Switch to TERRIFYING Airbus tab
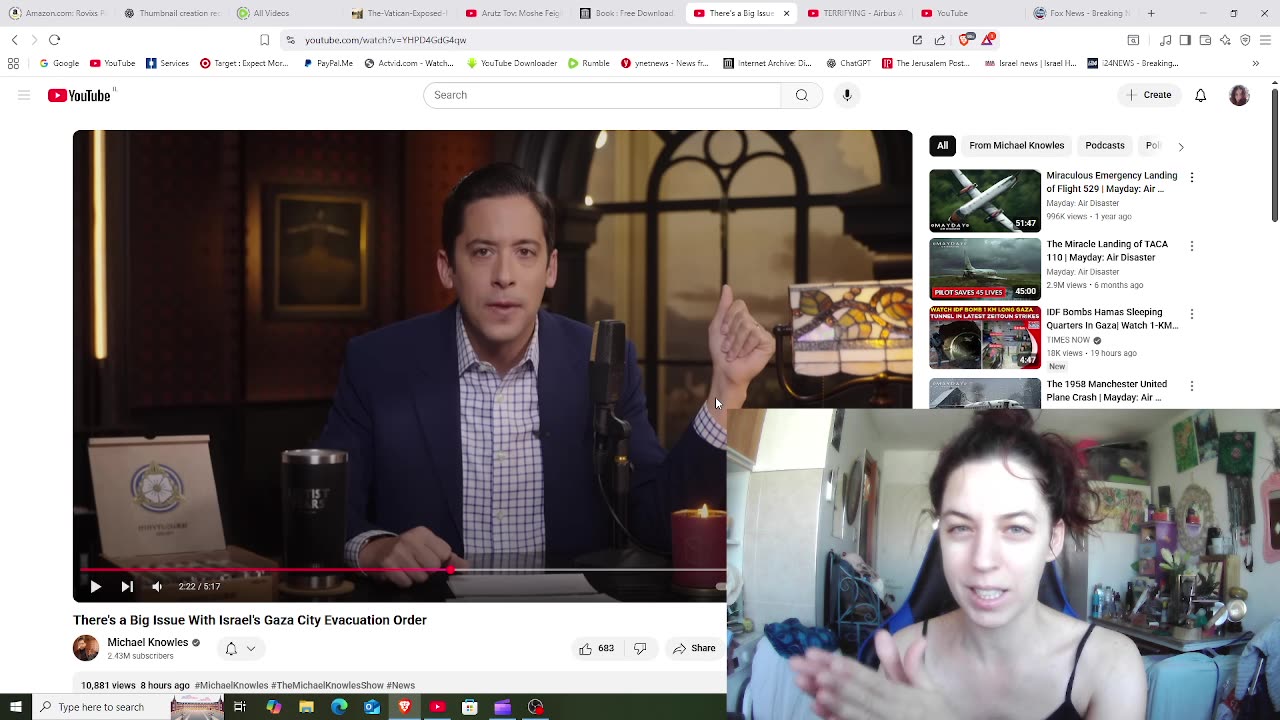1280x720 pixels. [x=856, y=13]
